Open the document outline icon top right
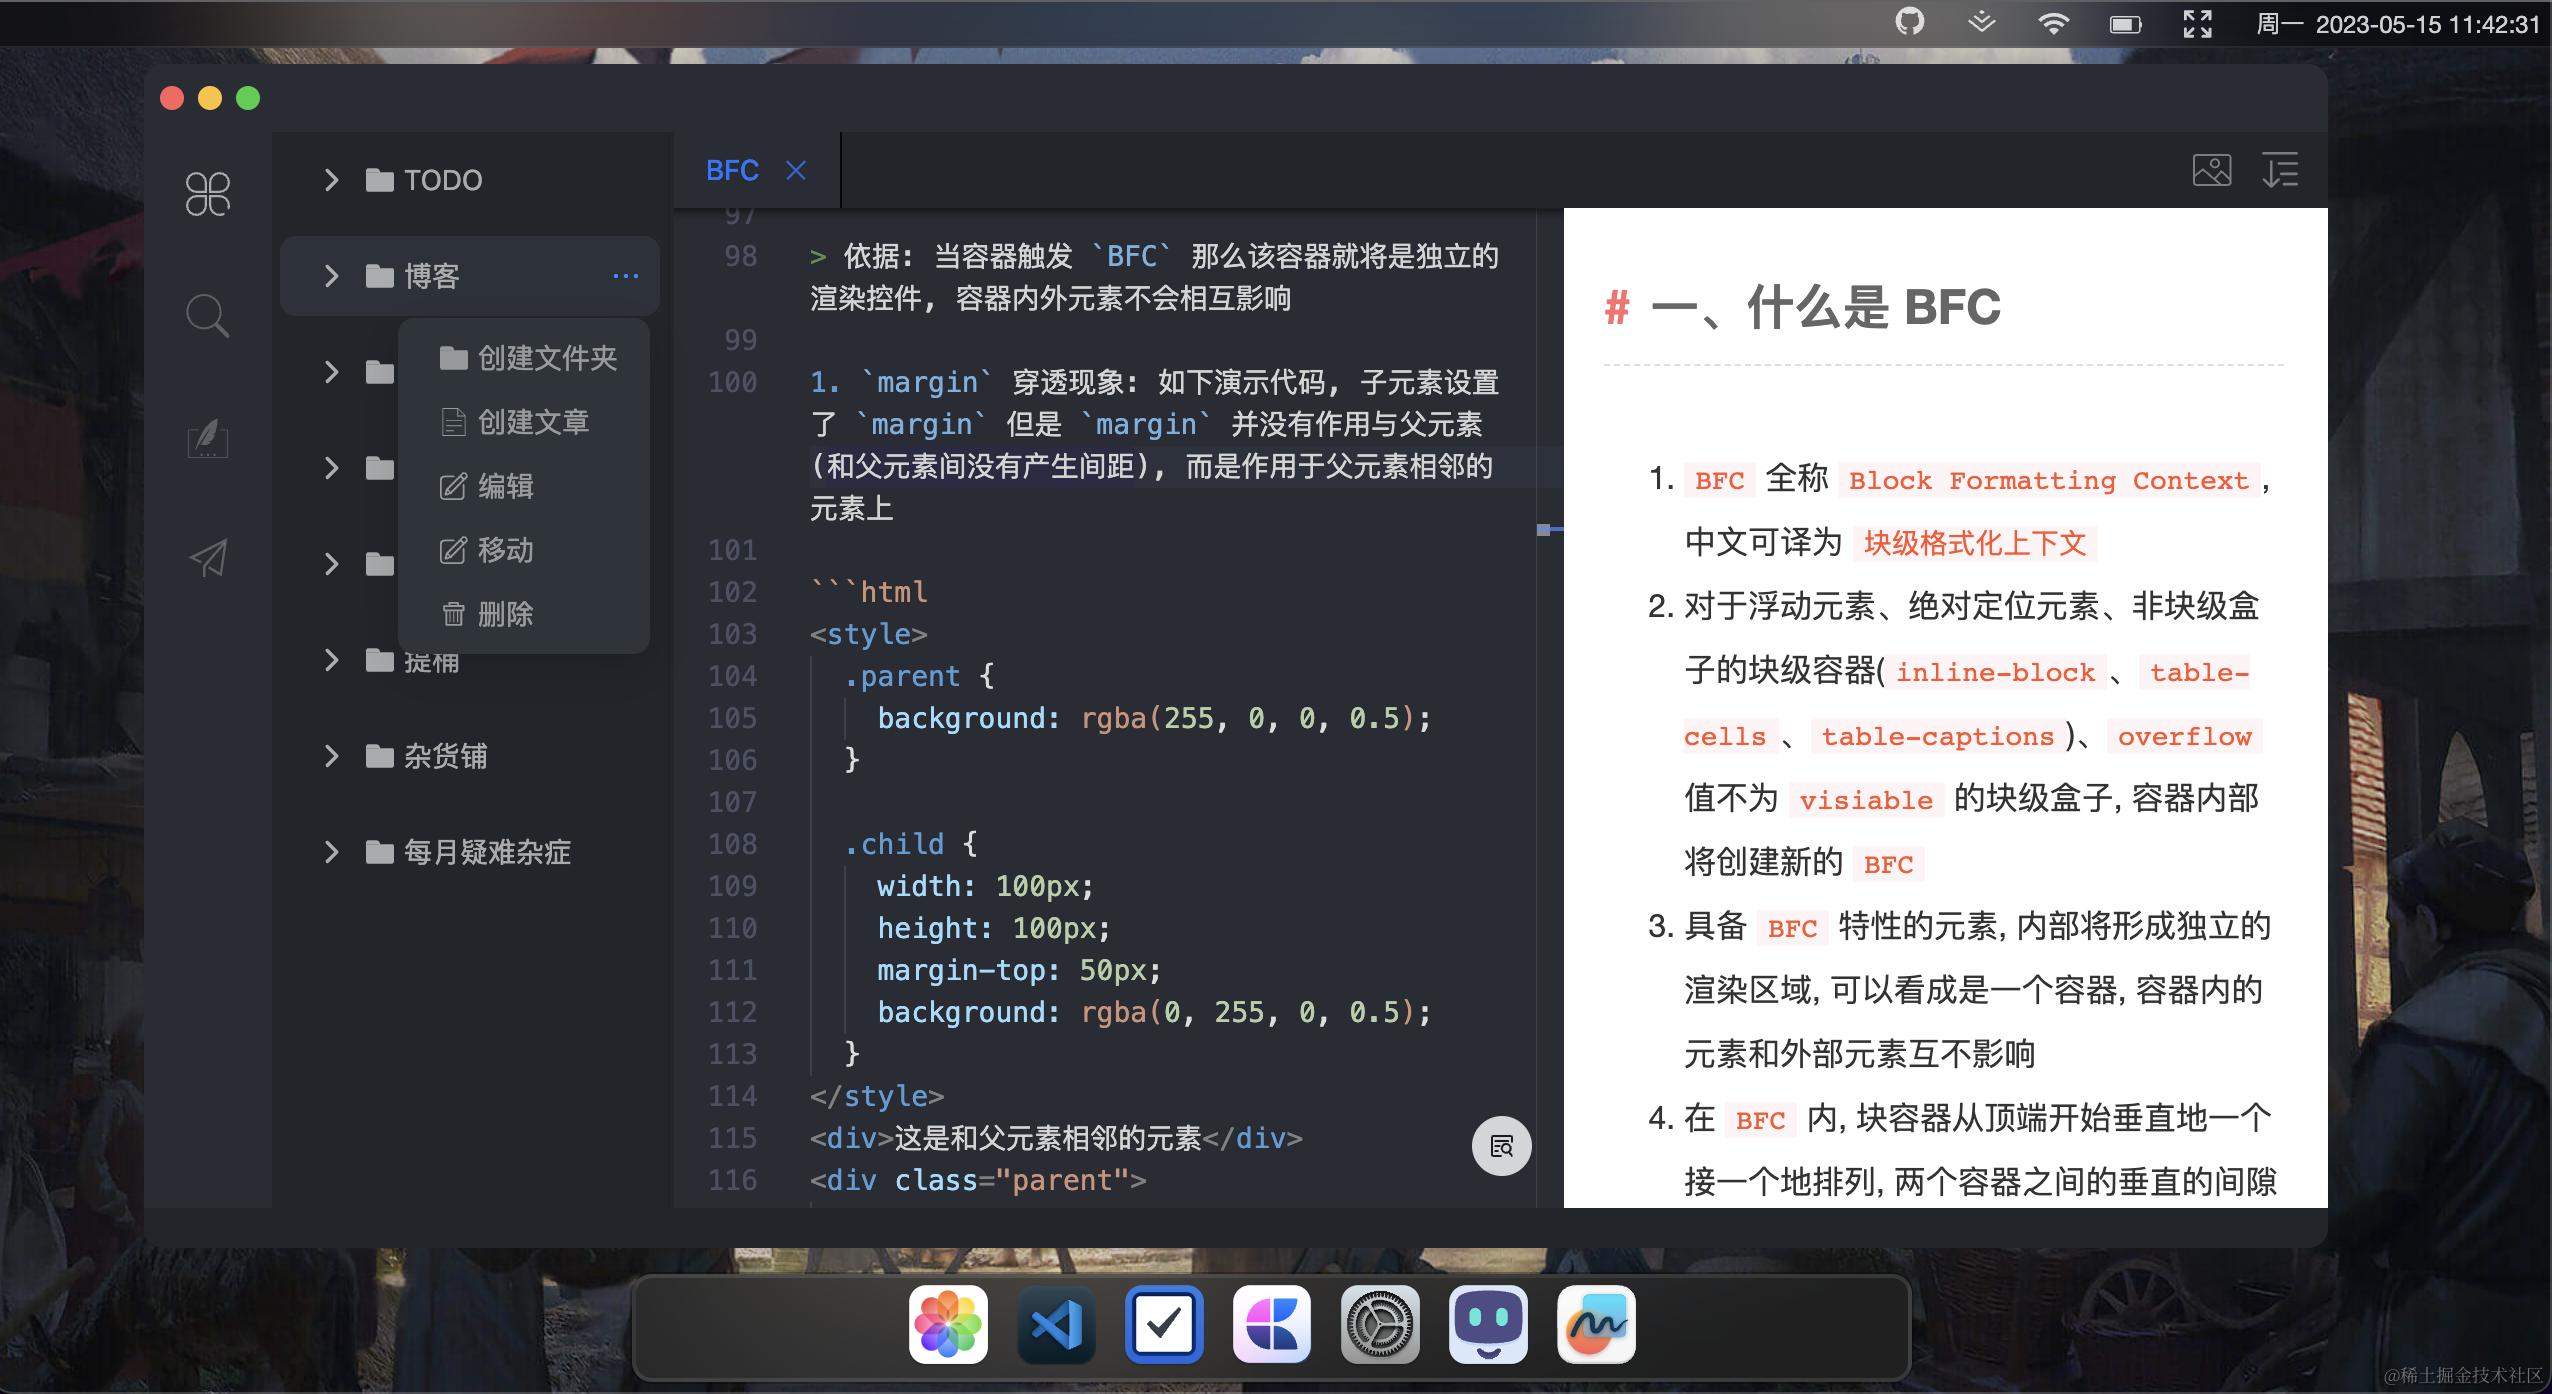 click(x=2281, y=171)
